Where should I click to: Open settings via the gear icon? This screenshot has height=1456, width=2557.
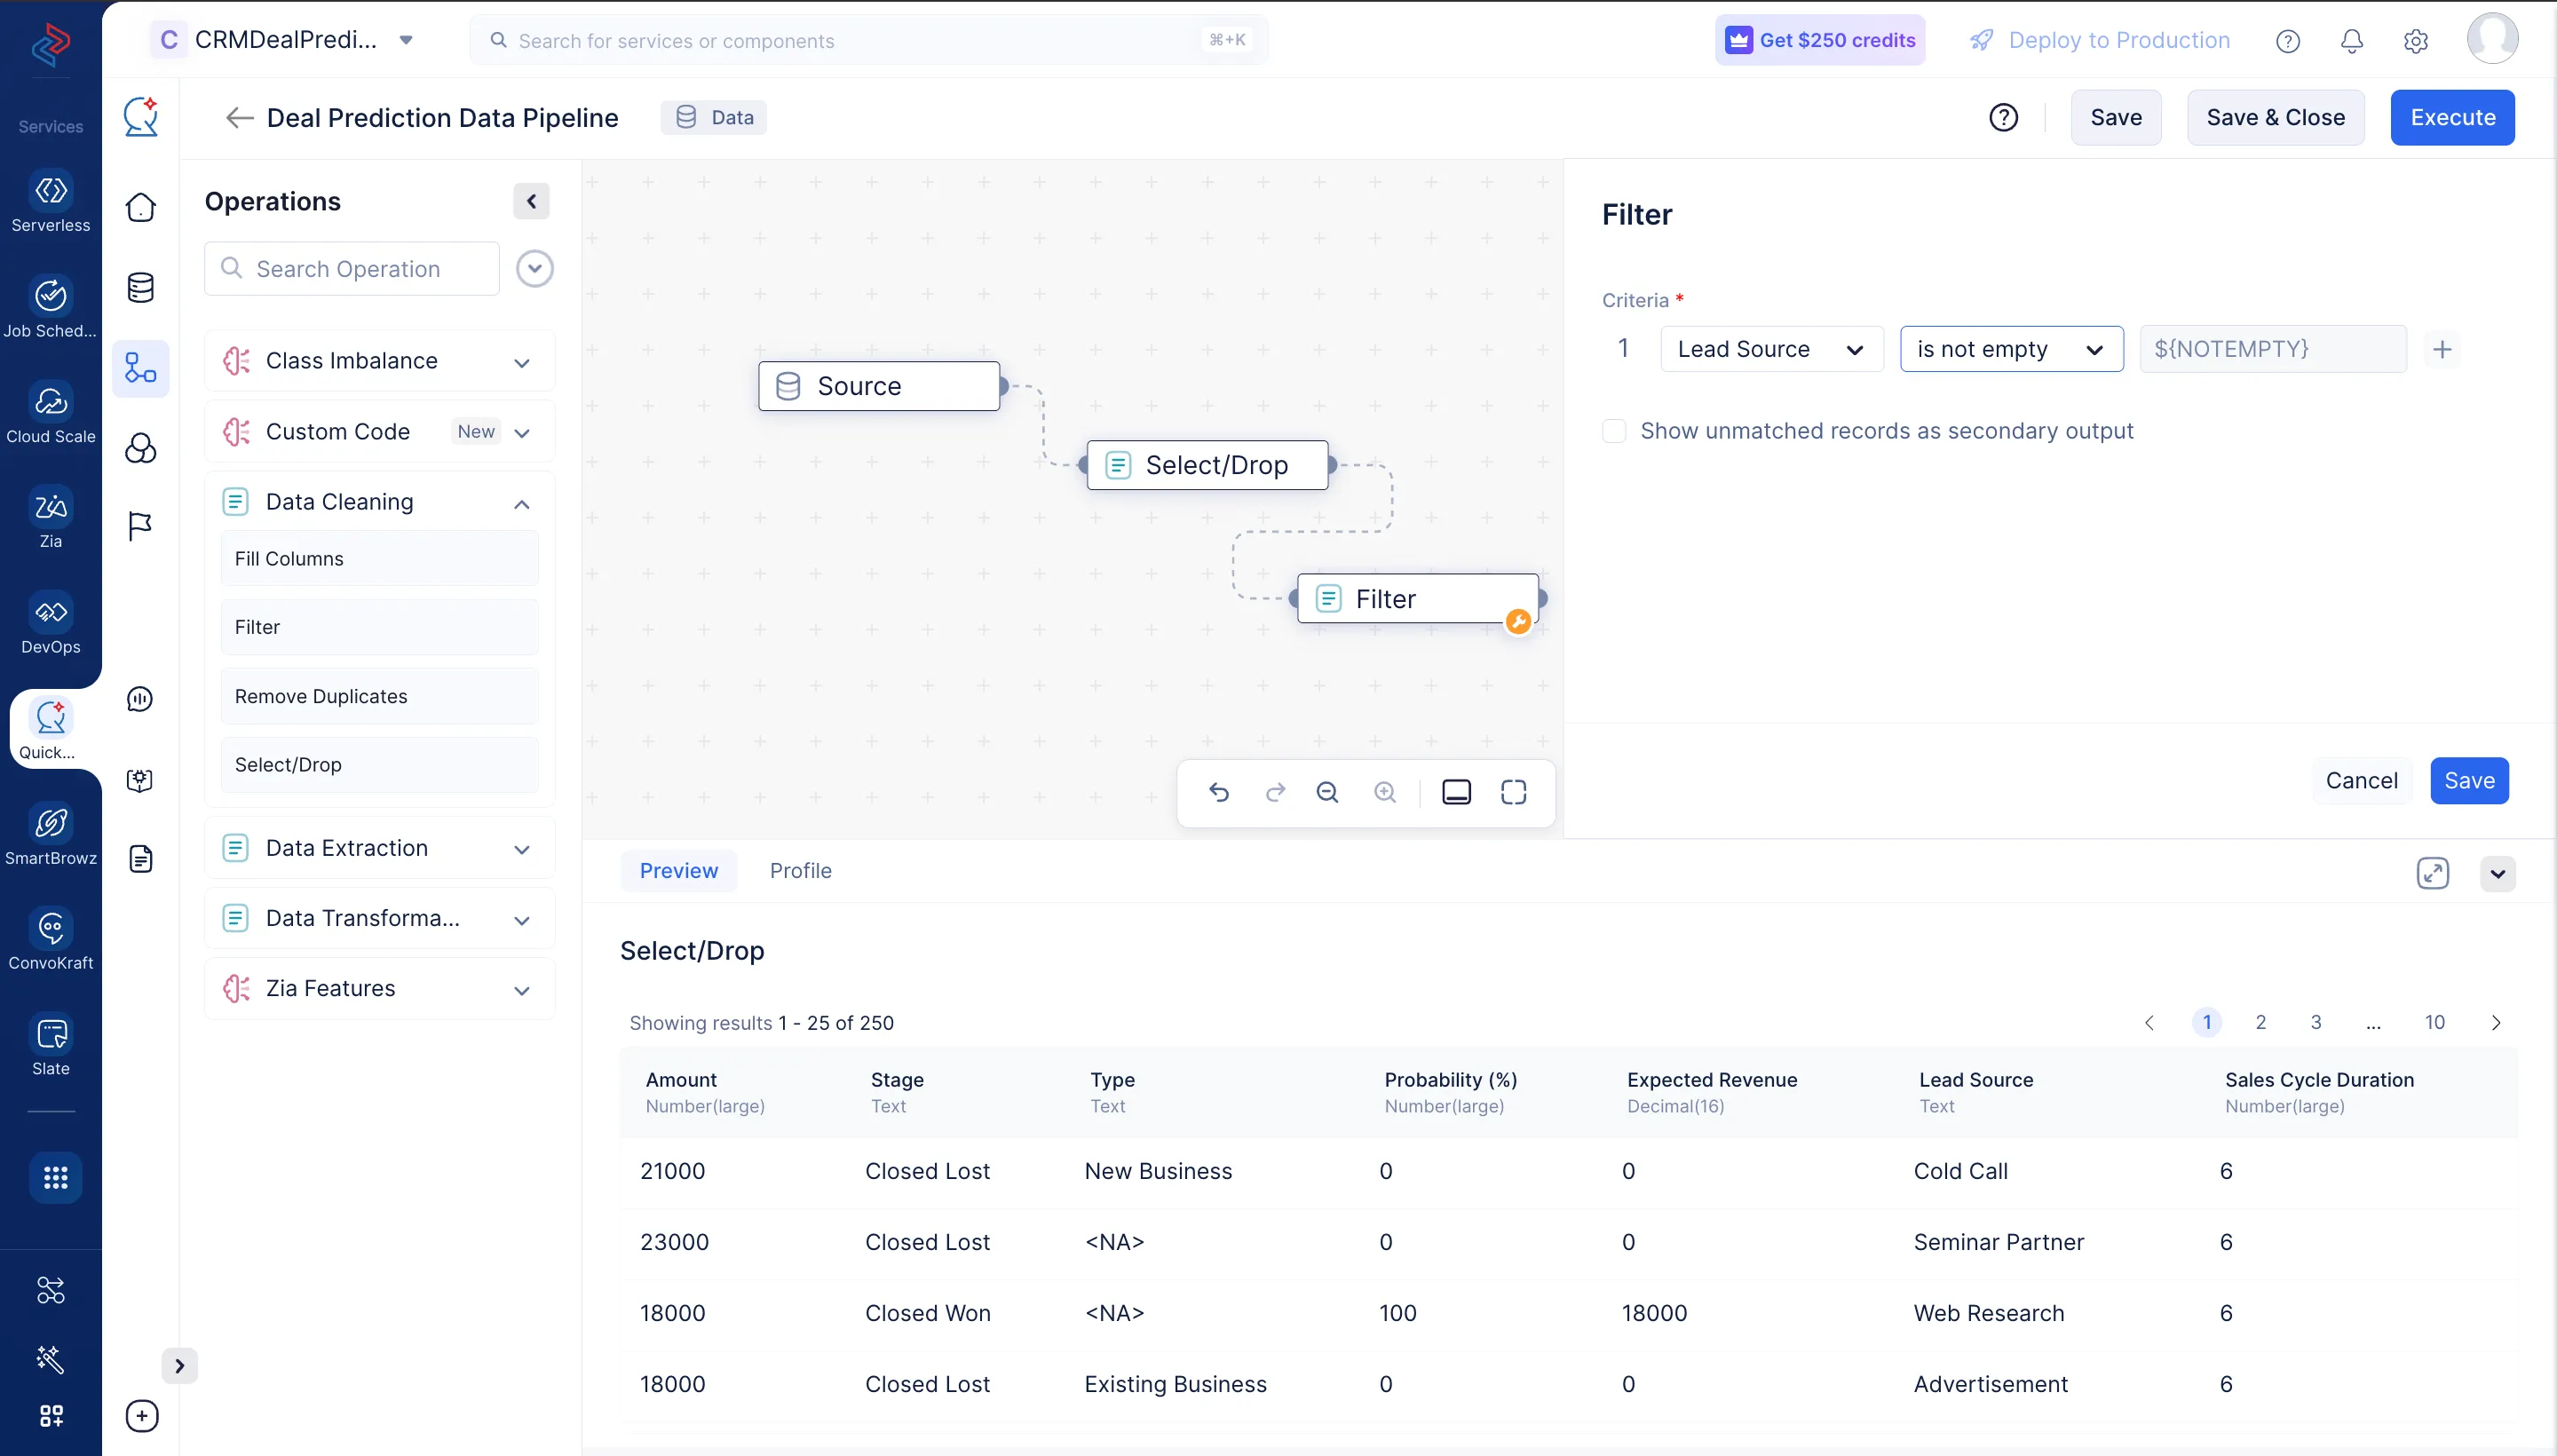[x=2415, y=41]
